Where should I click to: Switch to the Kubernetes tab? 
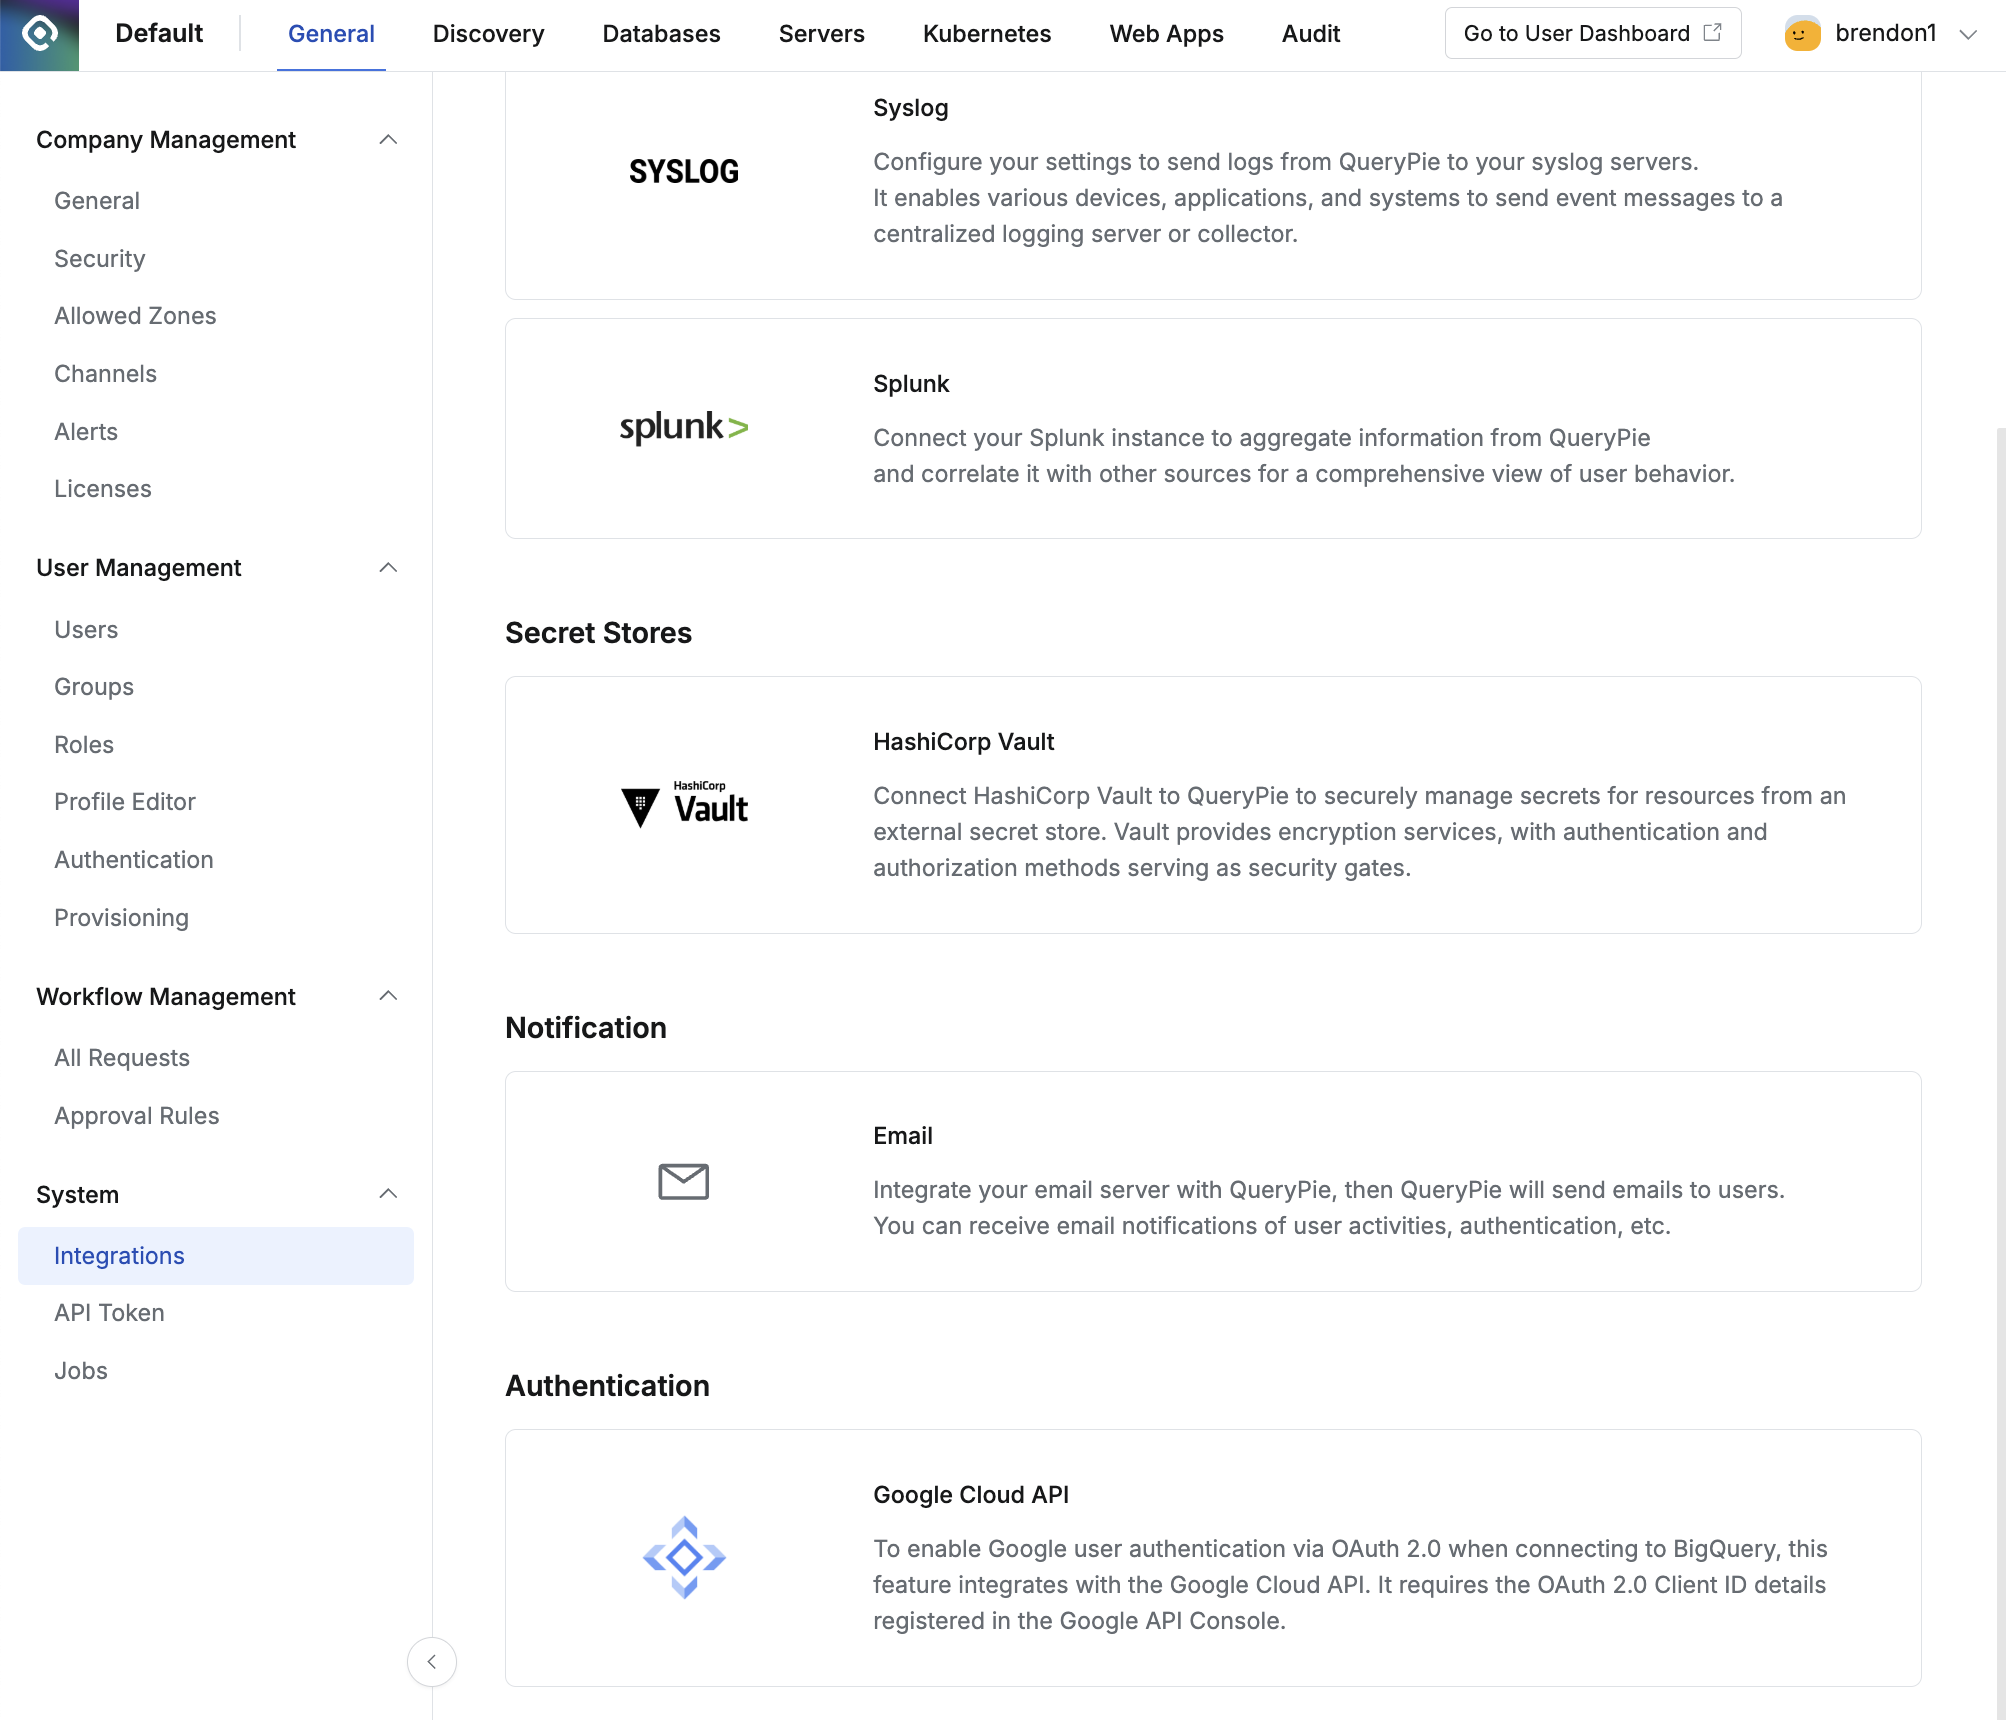coord(986,33)
